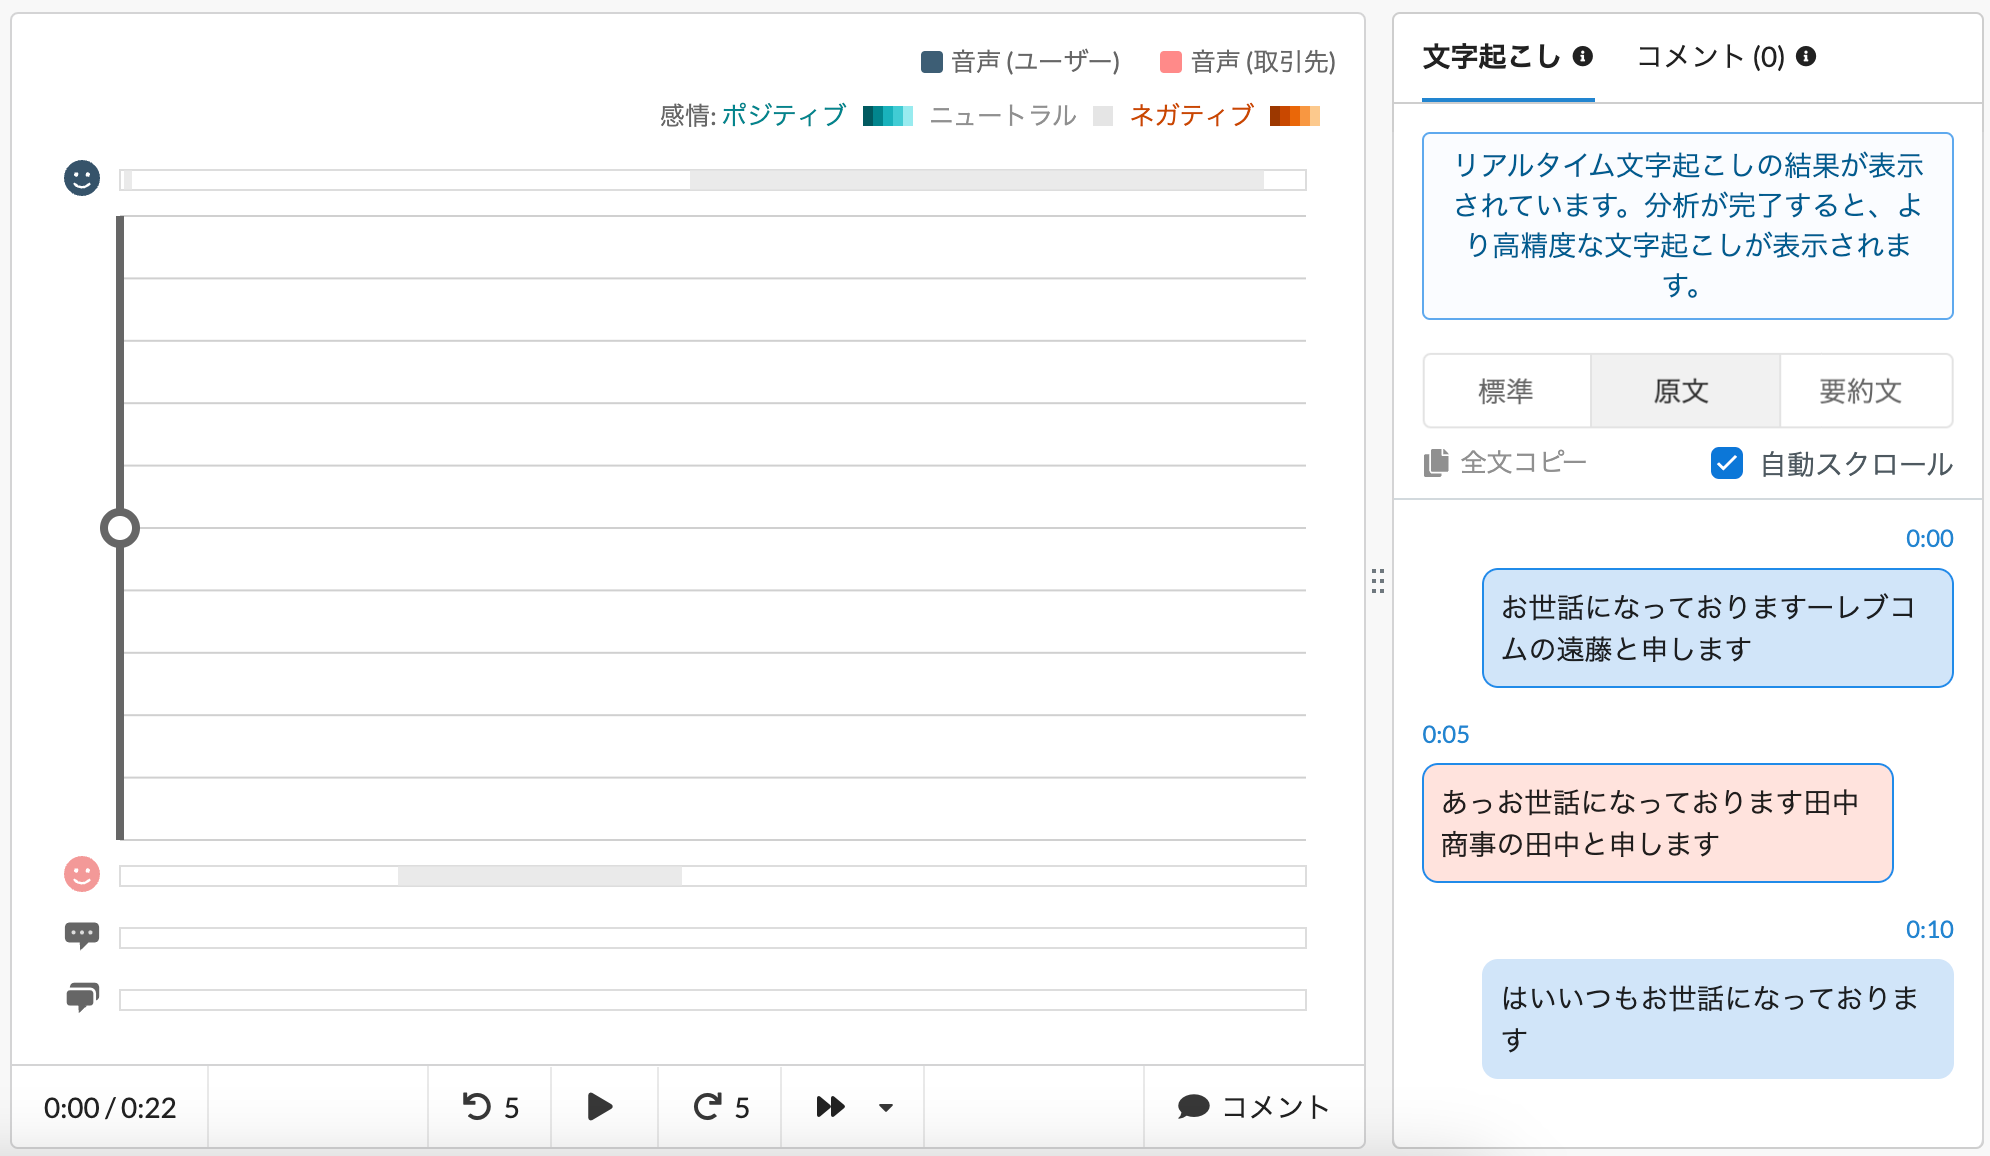Click the ニュートラル label

coord(1003,116)
